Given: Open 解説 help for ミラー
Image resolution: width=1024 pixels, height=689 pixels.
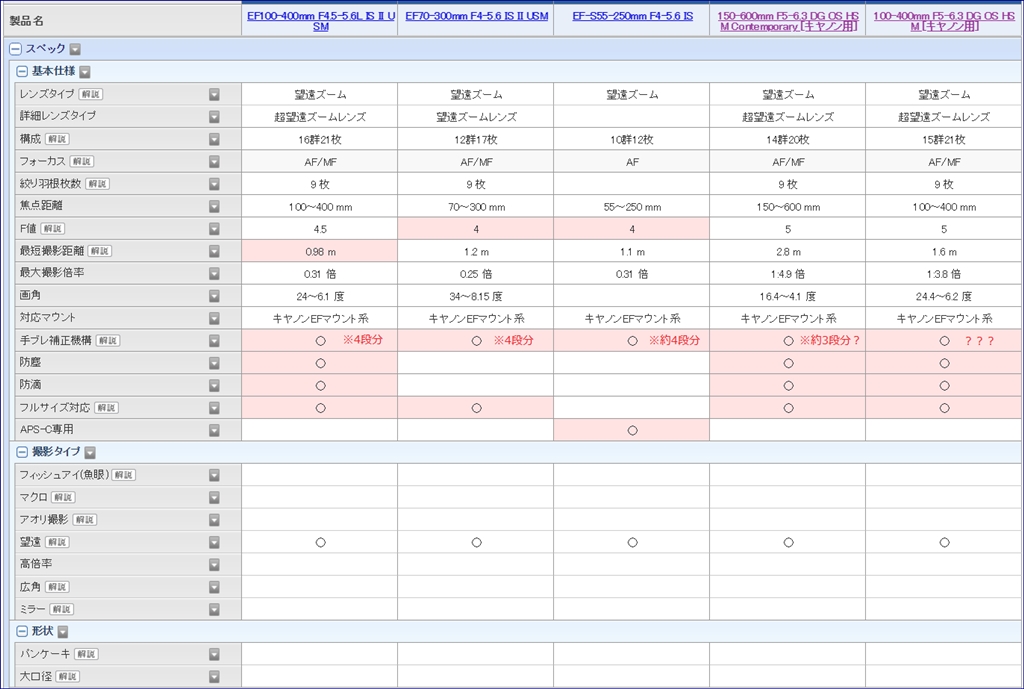Looking at the screenshot, I should 62,609.
